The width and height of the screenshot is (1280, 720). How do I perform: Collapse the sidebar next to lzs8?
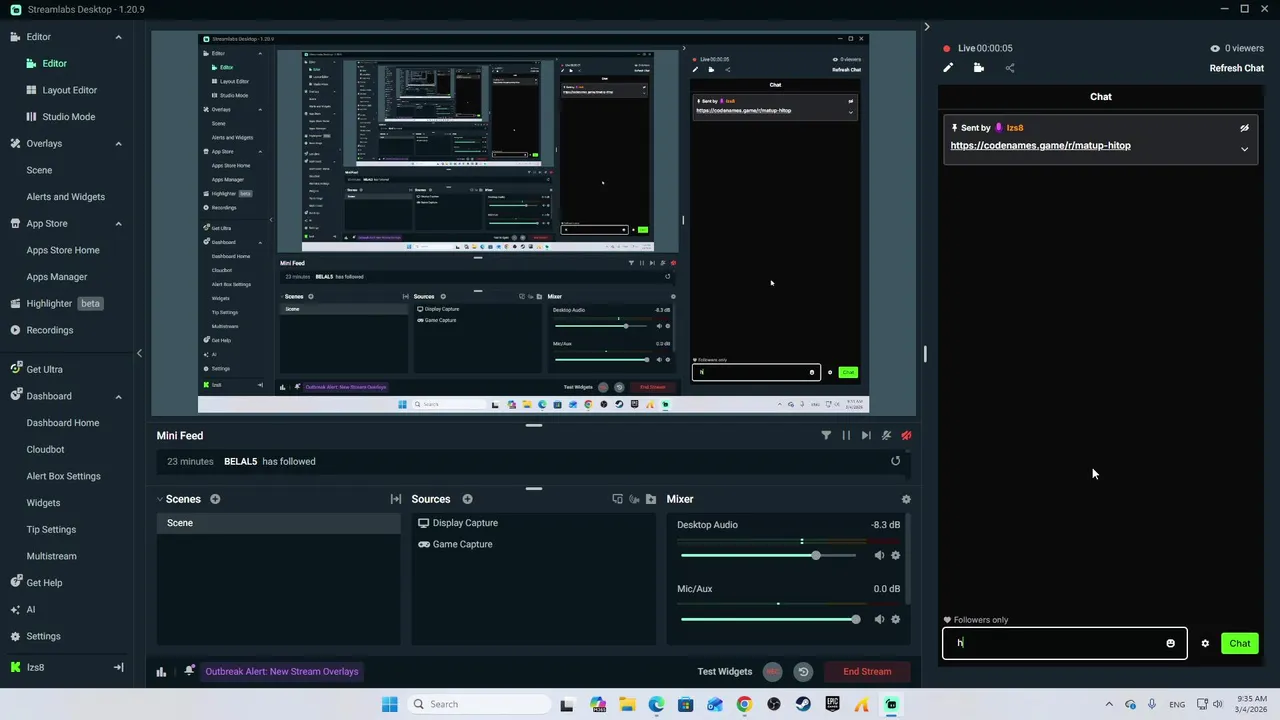[118, 667]
